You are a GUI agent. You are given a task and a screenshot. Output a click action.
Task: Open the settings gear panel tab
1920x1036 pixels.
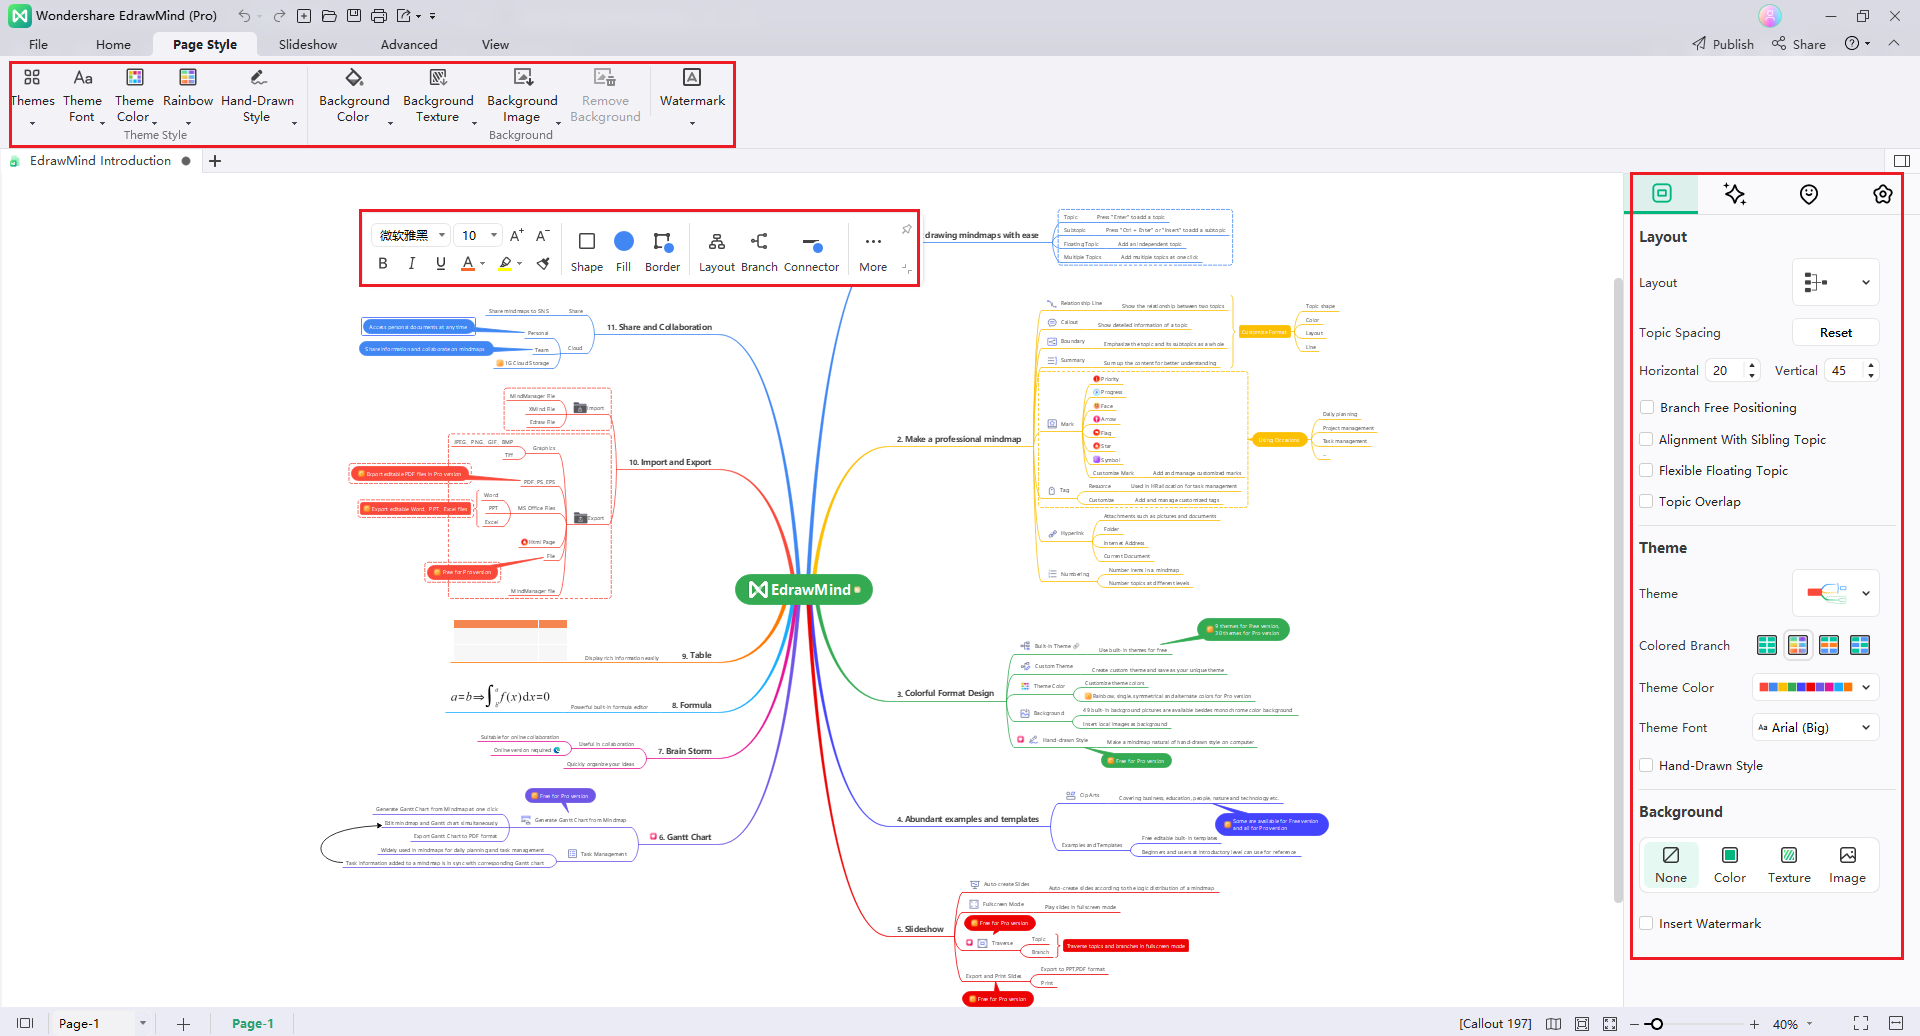coord(1882,194)
